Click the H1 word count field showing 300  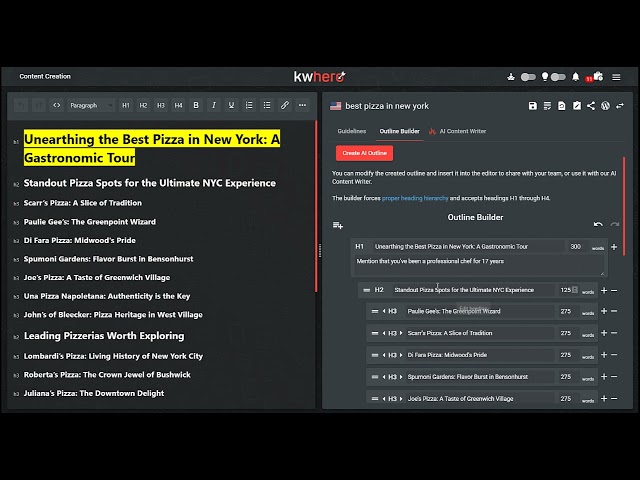coord(576,247)
